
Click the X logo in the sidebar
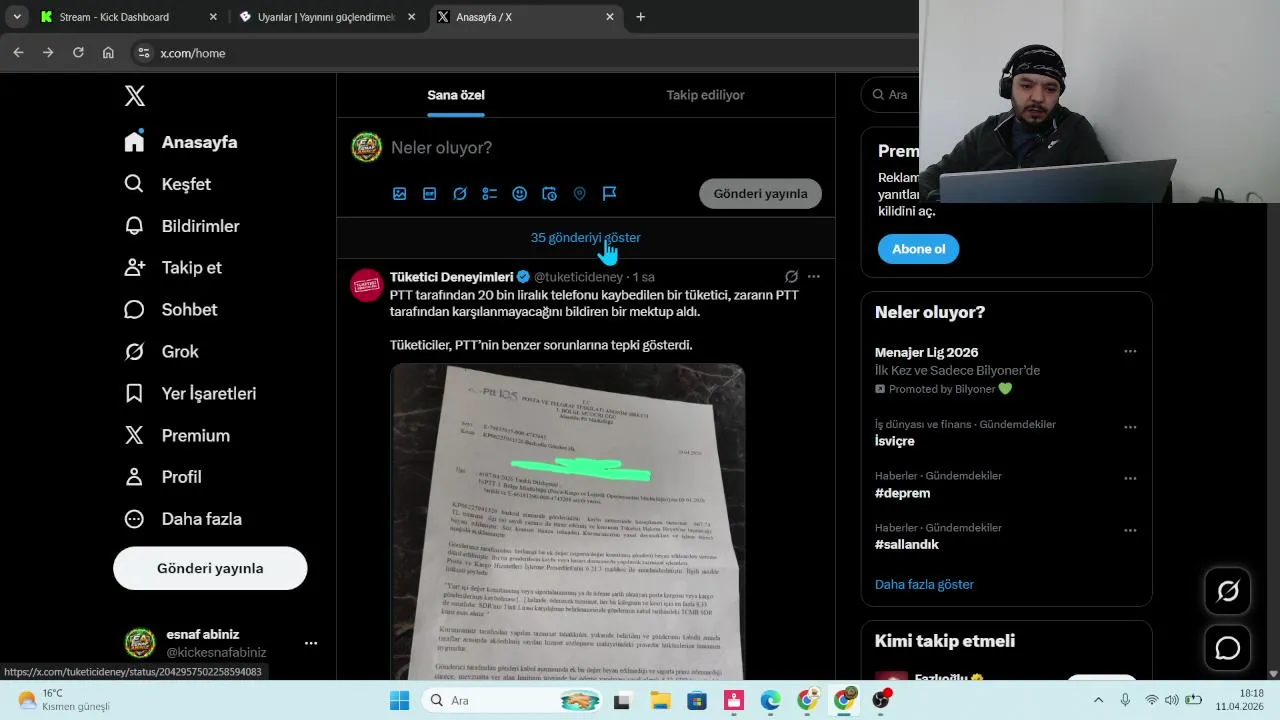point(135,96)
